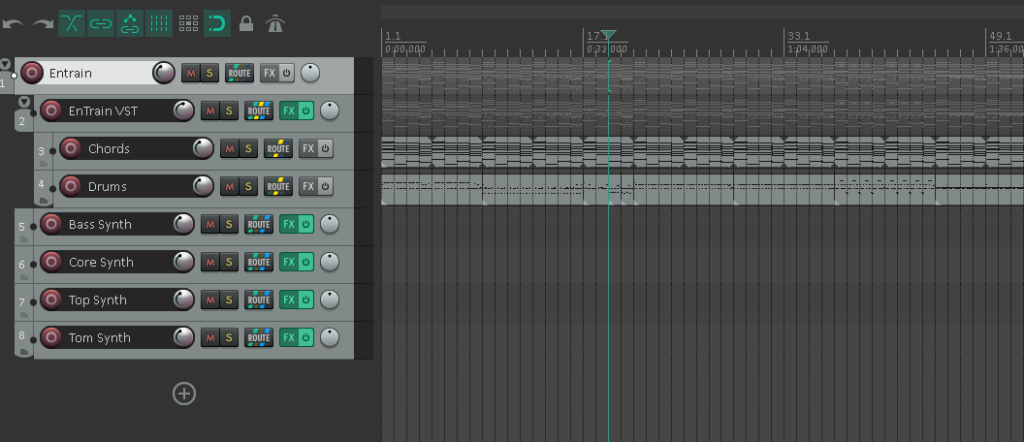
Task: Click the lock icon in toolbar
Action: 246,22
